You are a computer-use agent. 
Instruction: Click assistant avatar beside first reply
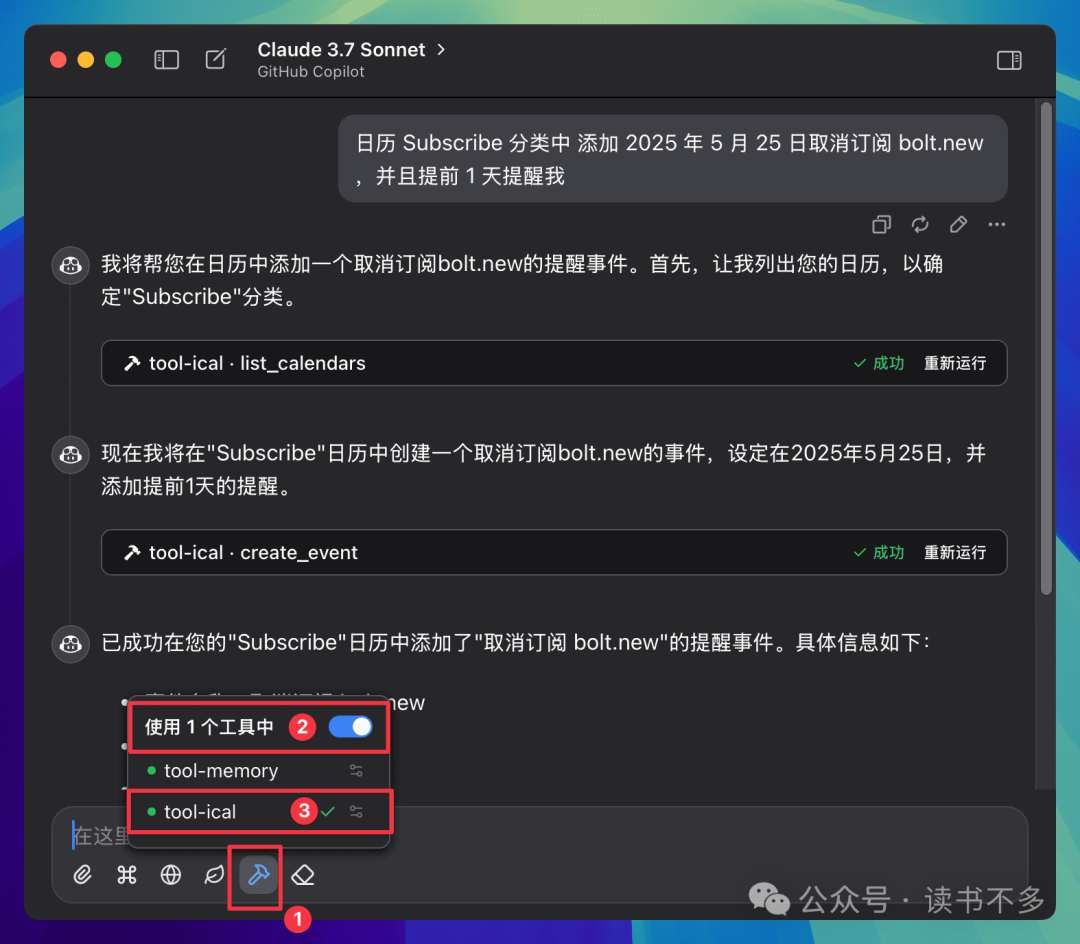coord(70,265)
